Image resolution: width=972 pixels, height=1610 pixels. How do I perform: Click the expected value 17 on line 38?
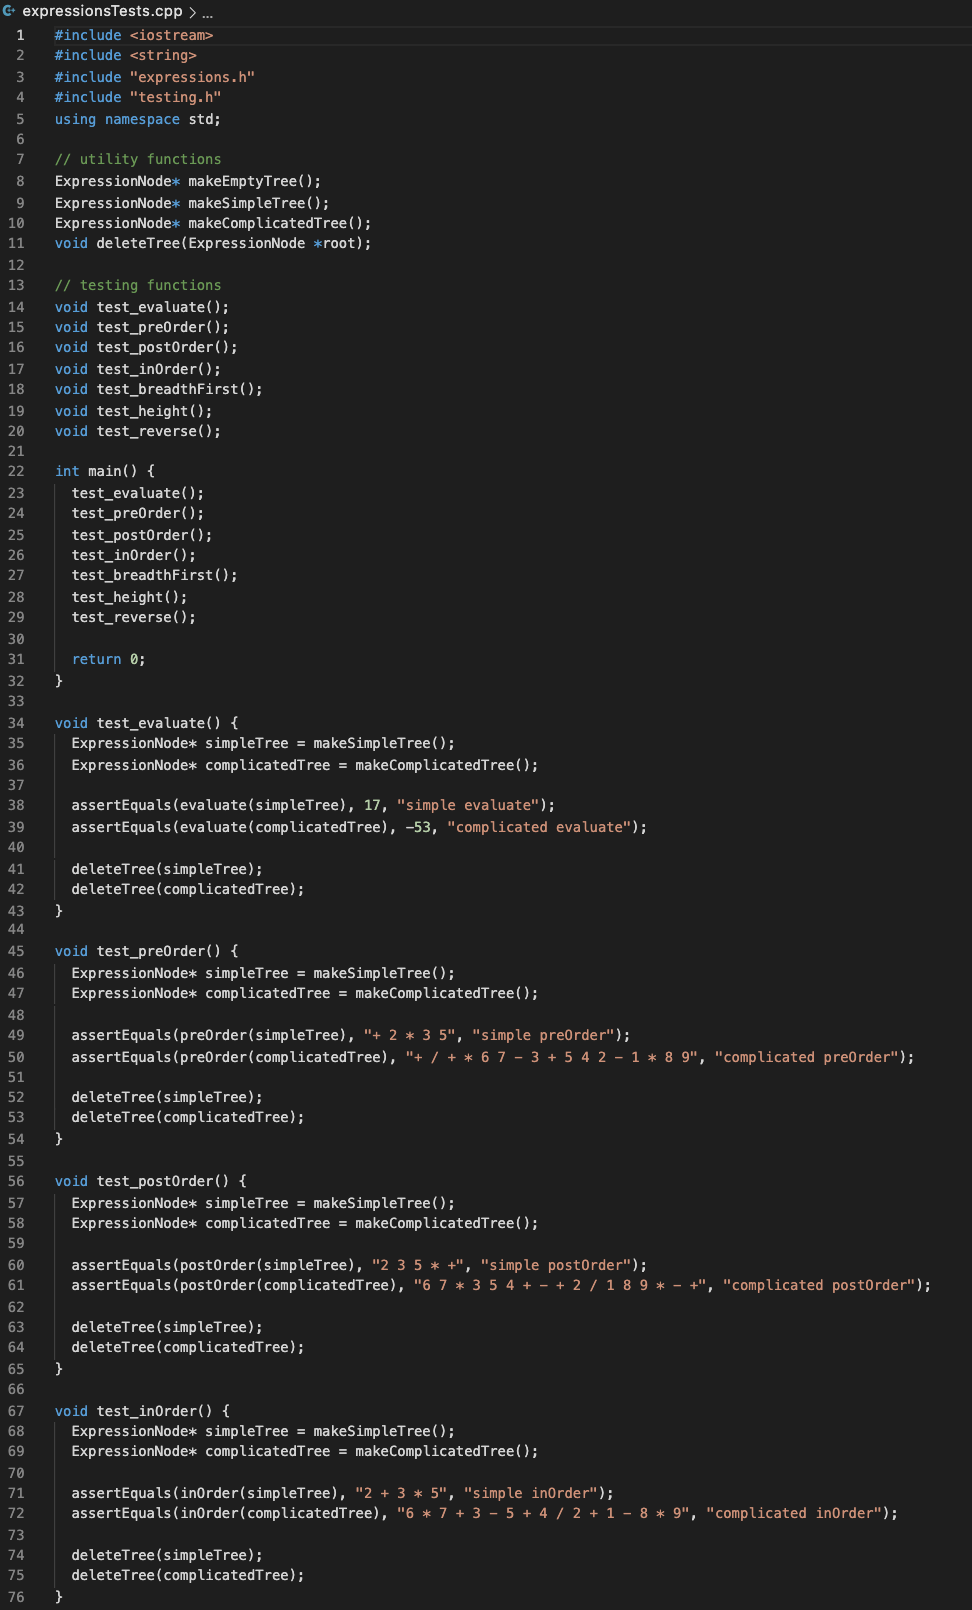[372, 805]
